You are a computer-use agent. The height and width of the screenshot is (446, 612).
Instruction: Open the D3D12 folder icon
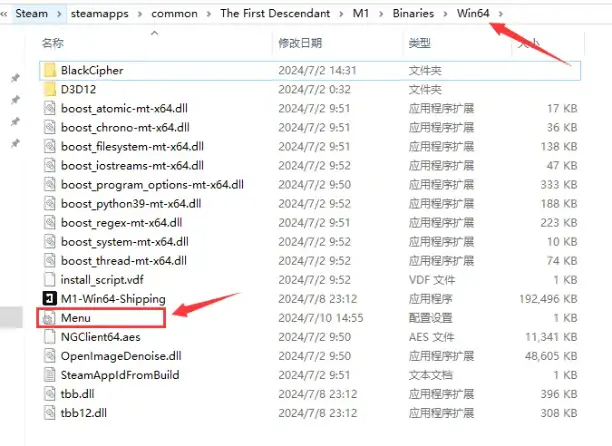[x=50, y=89]
